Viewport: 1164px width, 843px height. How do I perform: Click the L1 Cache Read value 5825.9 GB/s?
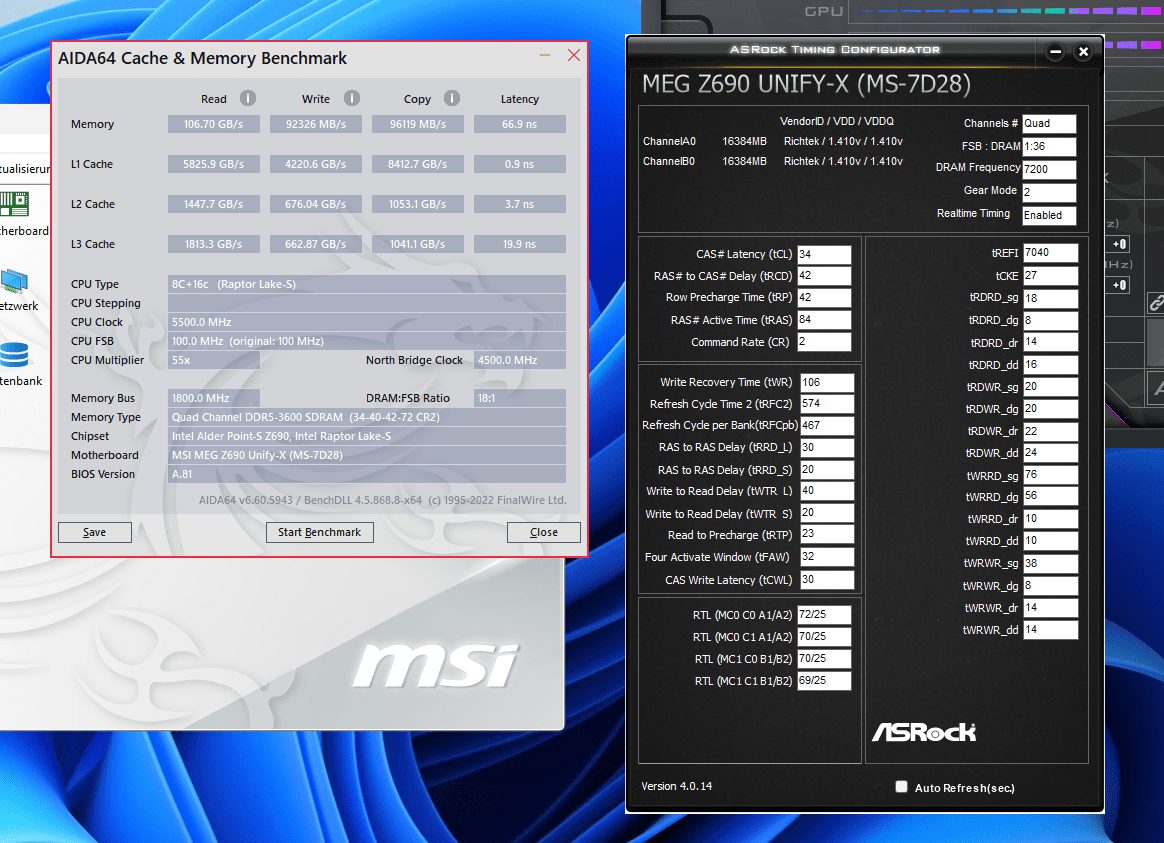(214, 164)
